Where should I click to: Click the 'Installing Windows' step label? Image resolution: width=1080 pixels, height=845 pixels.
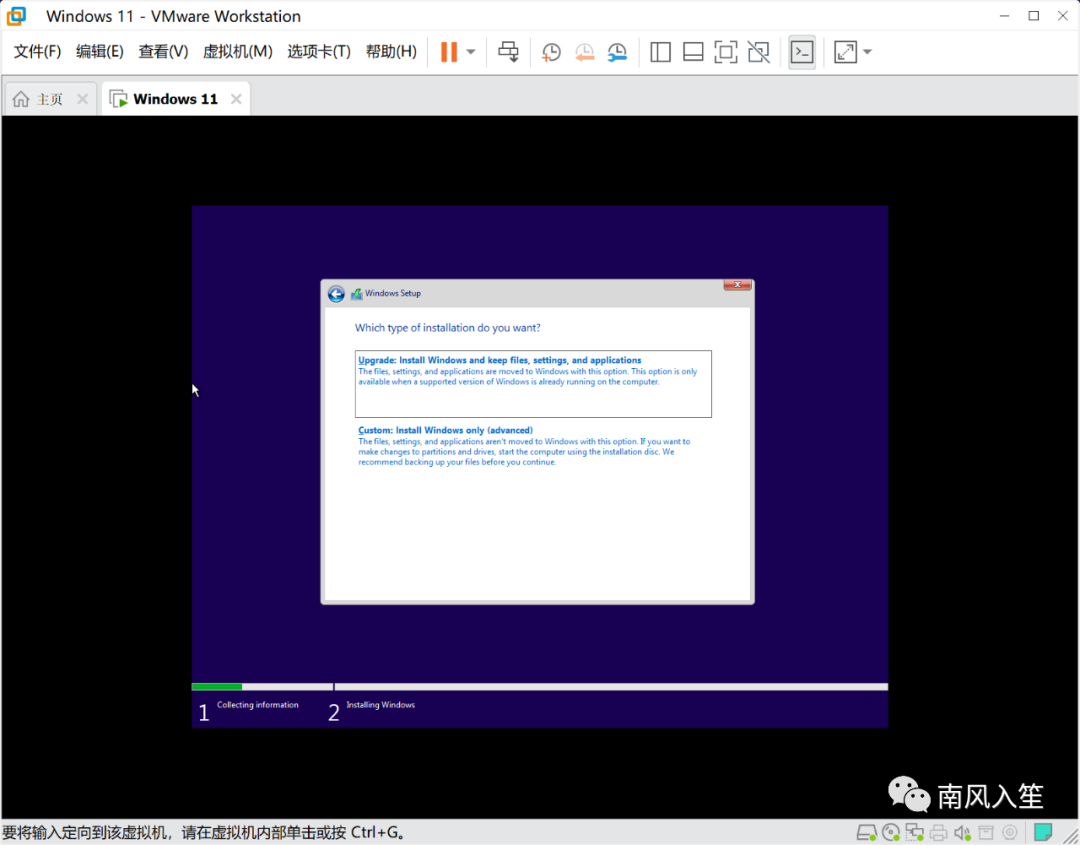(380, 705)
